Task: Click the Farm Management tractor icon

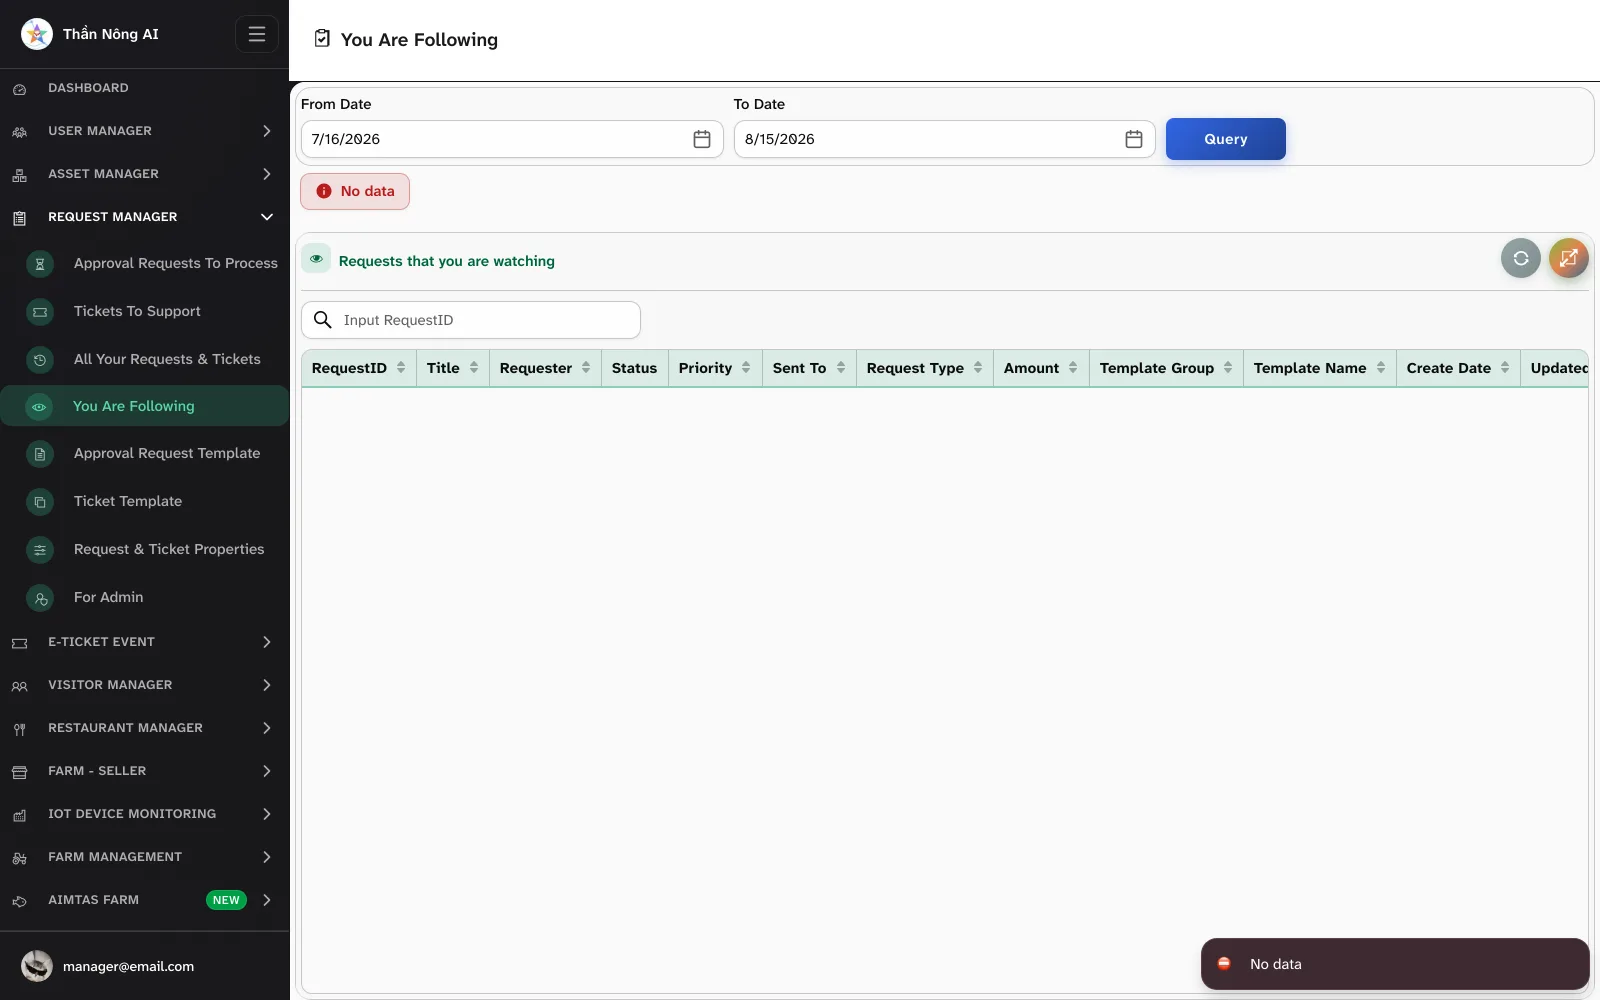Action: point(19,858)
